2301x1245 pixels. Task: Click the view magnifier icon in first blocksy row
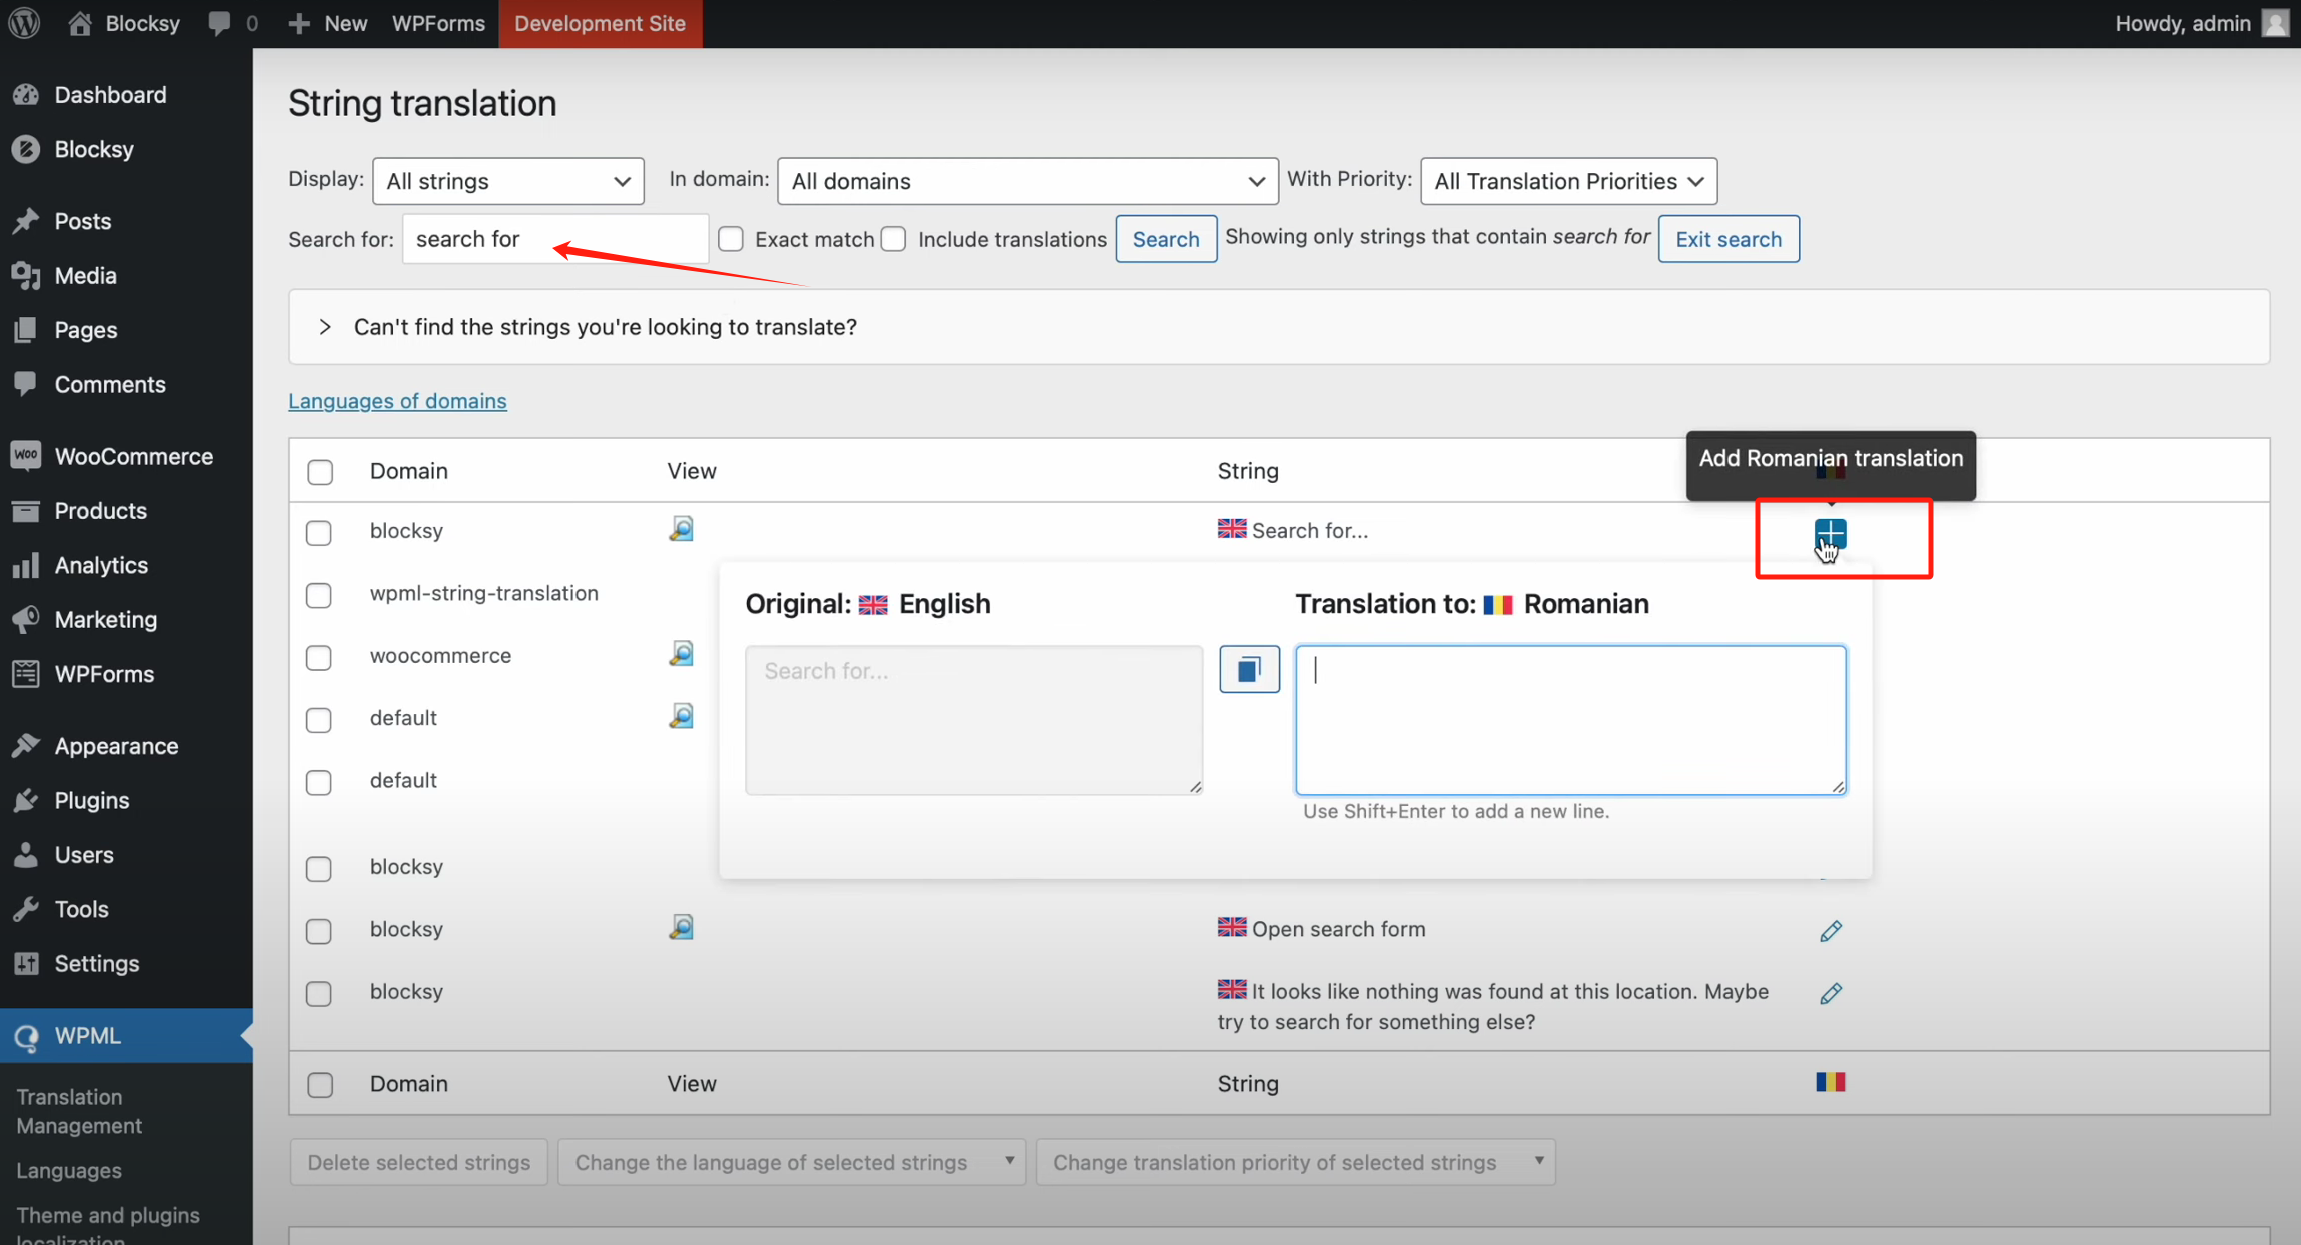tap(681, 529)
